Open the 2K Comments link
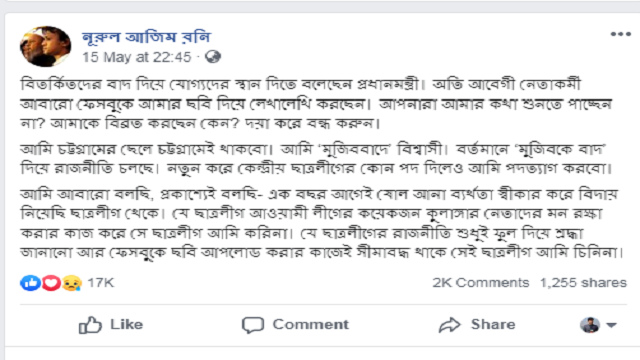 coord(481,282)
